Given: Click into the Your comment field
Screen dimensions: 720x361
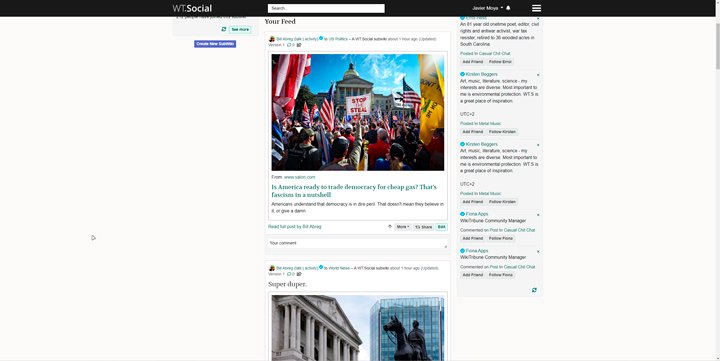Looking at the screenshot, I should pos(358,243).
